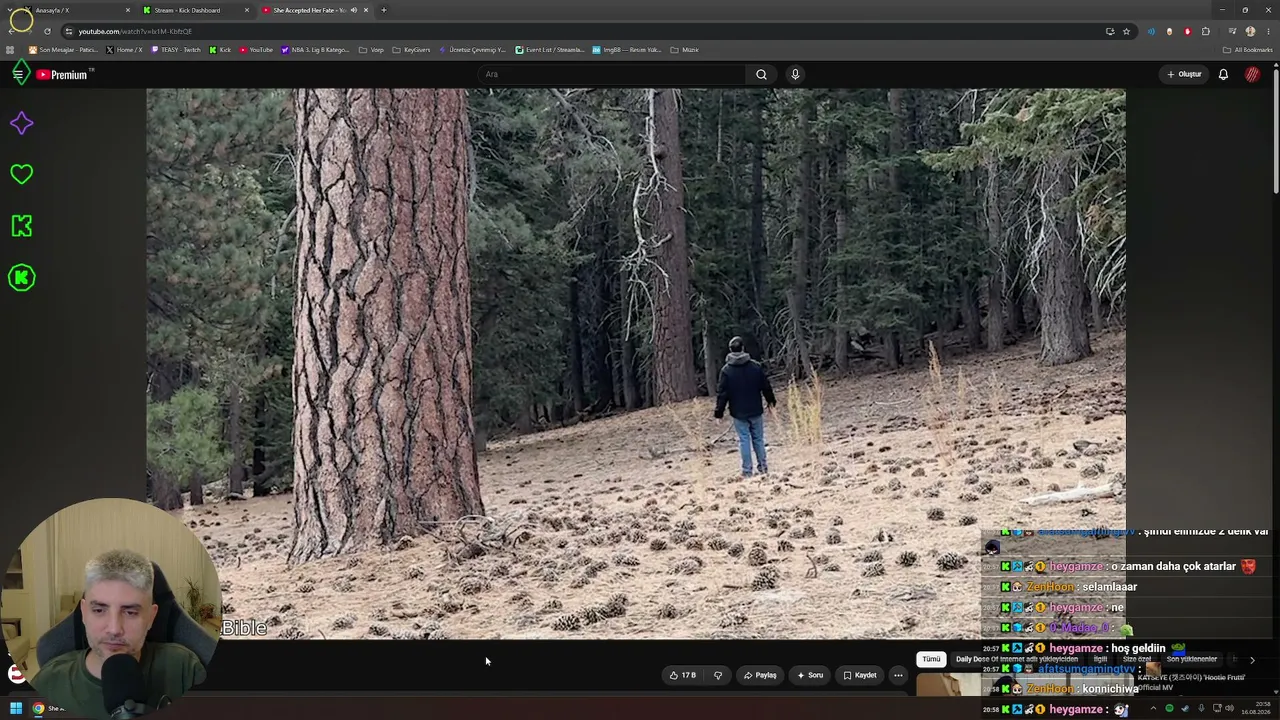The width and height of the screenshot is (1280, 720).
Task: Open YouTube notifications bell
Action: click(1223, 74)
